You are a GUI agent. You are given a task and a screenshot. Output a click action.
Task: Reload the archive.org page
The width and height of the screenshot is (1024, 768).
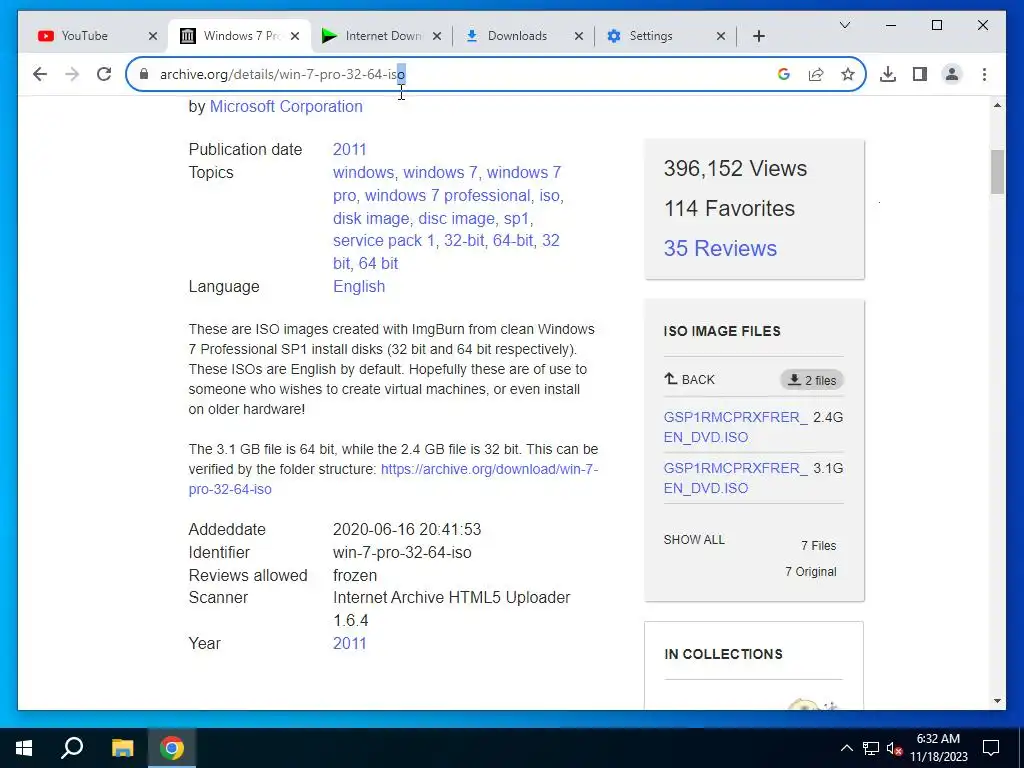104,74
